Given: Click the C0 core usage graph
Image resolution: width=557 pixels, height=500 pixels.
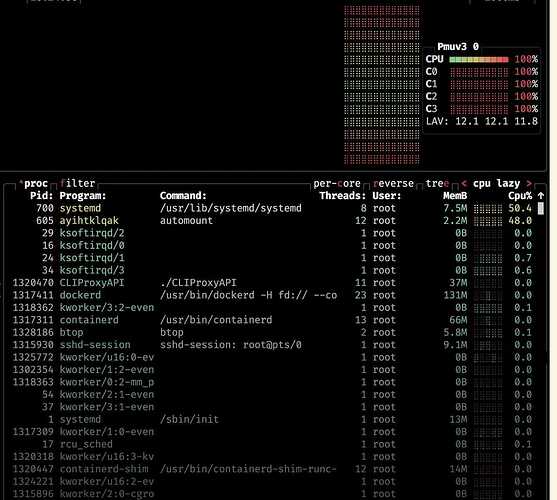Looking at the screenshot, I should coord(479,72).
